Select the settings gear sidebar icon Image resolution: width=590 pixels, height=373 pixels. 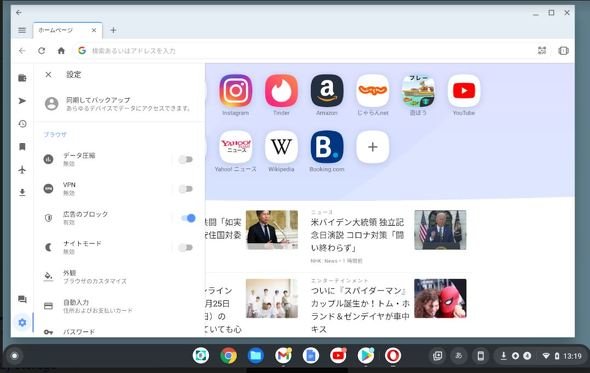pos(22,323)
